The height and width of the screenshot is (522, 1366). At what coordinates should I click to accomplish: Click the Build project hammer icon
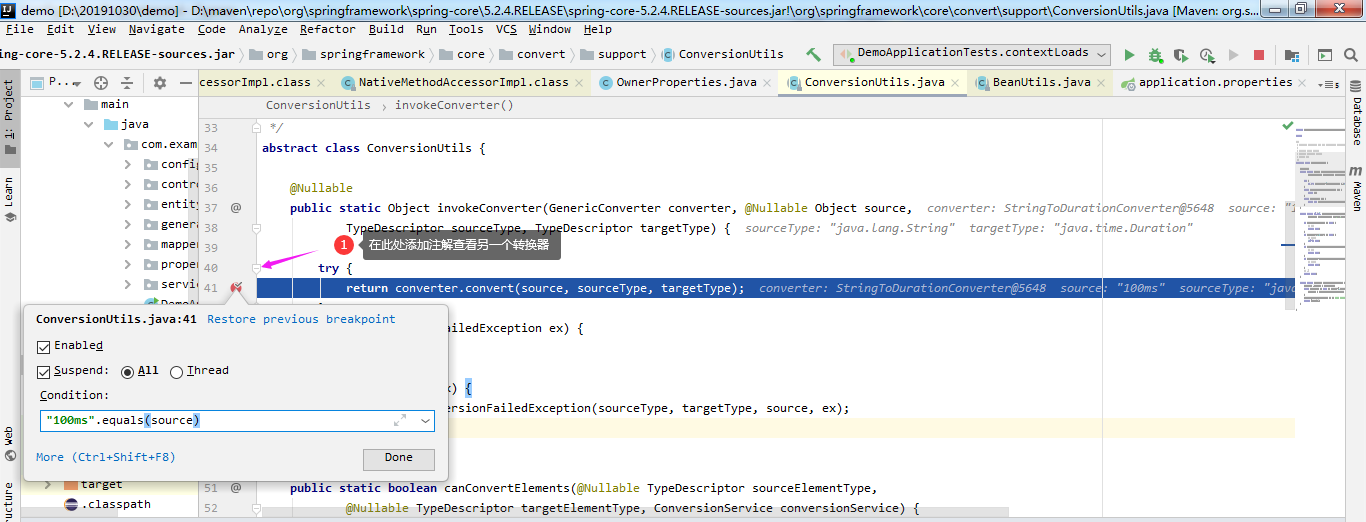click(814, 54)
